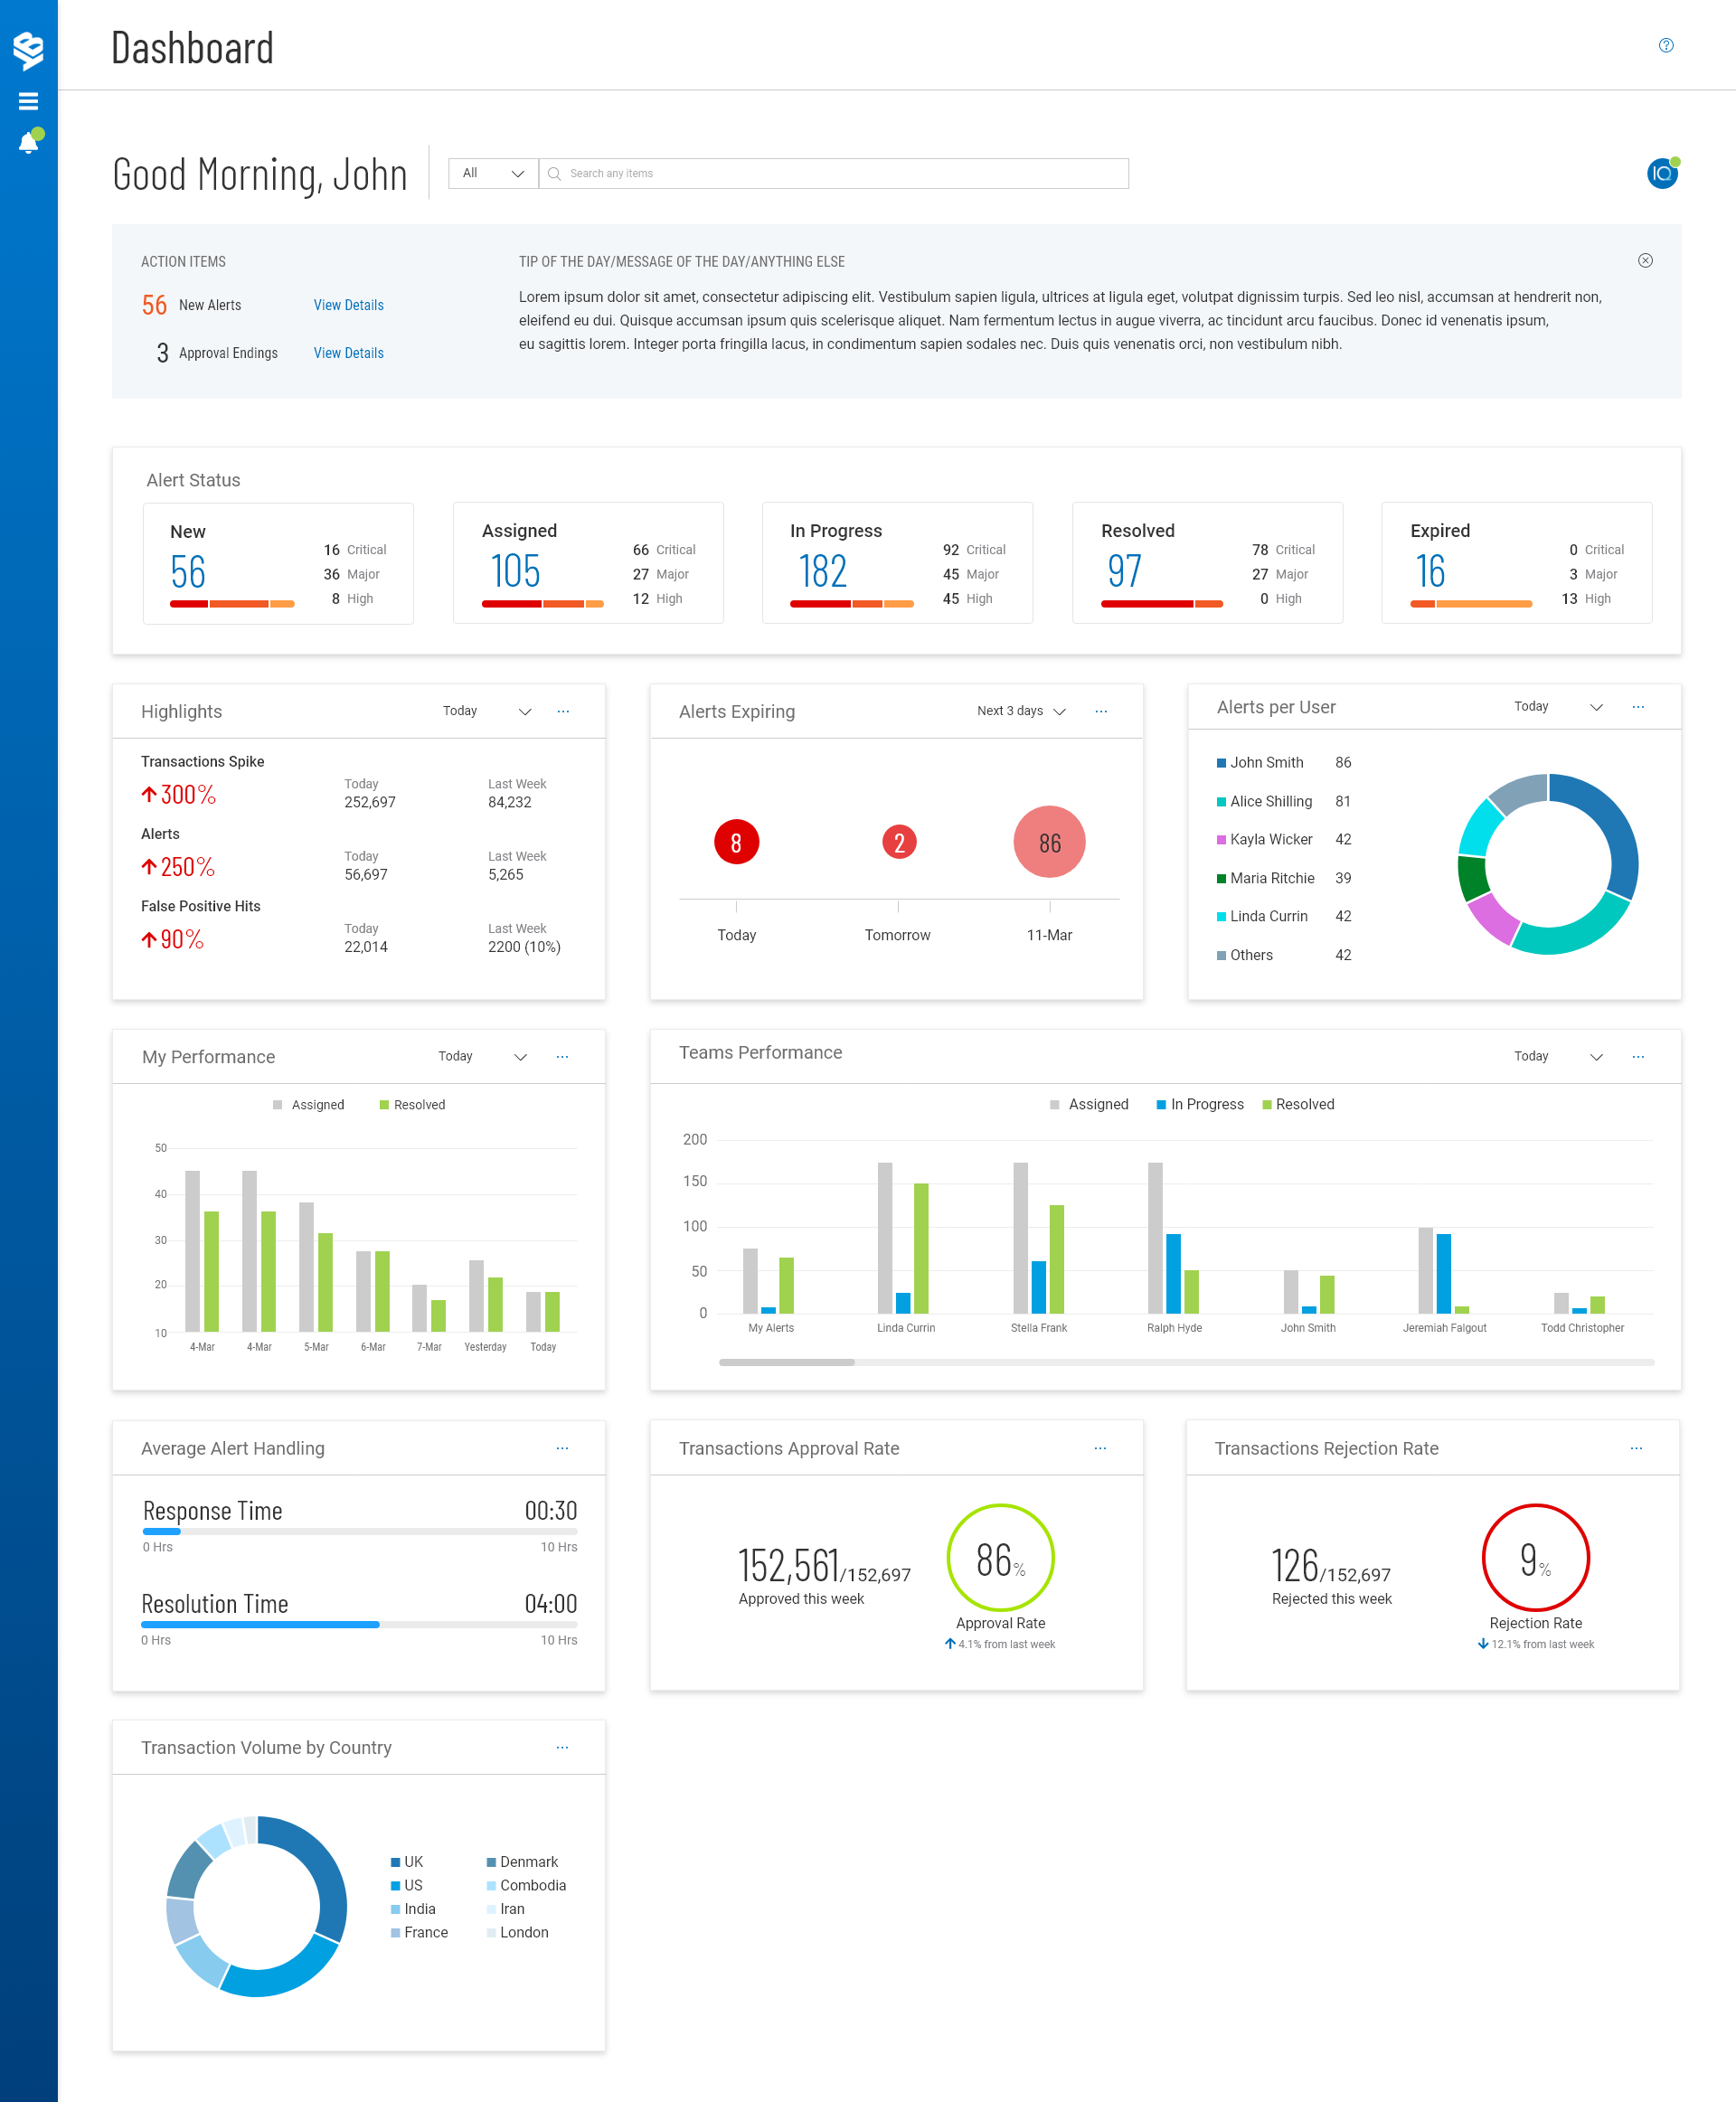1736x2102 pixels.
Task: Expand the All search filter dropdown
Action: tap(493, 173)
